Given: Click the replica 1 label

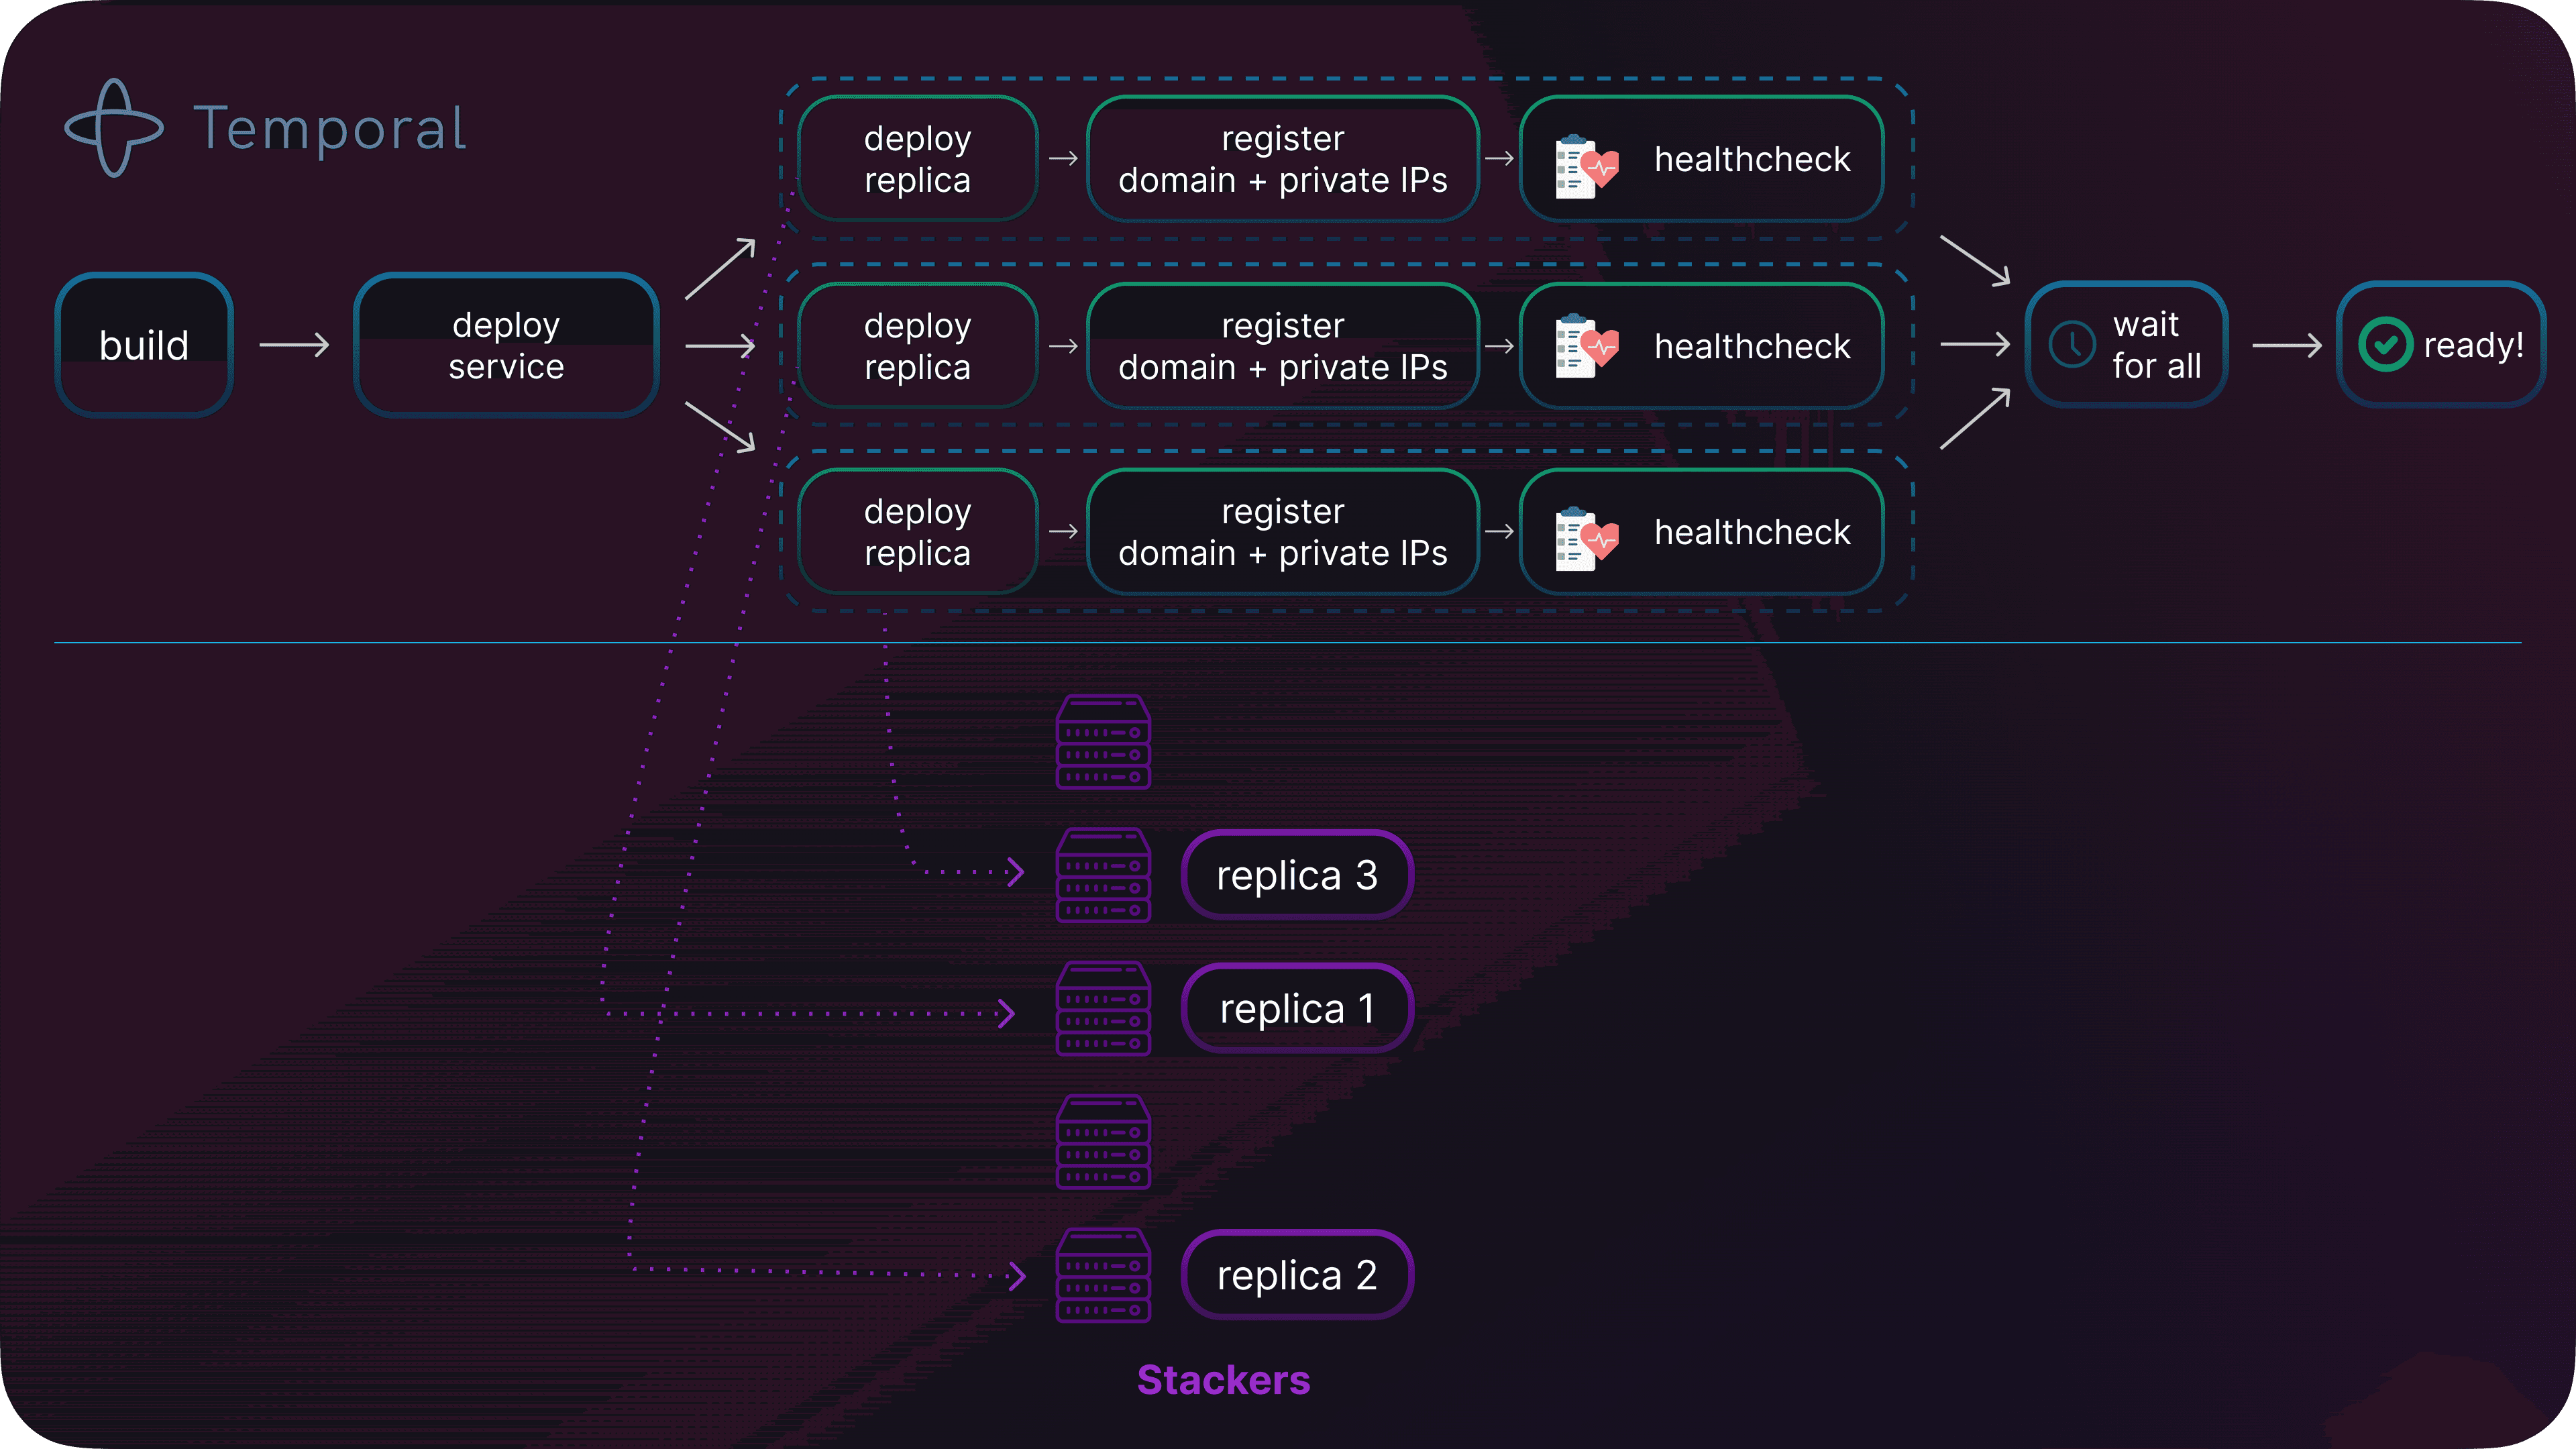Looking at the screenshot, I should coord(1297,1008).
